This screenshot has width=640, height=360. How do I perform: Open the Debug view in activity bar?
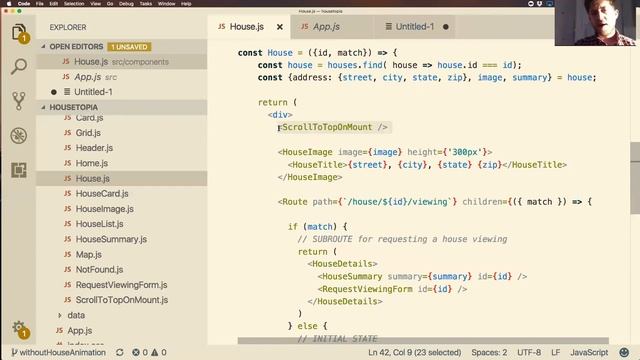(x=19, y=136)
